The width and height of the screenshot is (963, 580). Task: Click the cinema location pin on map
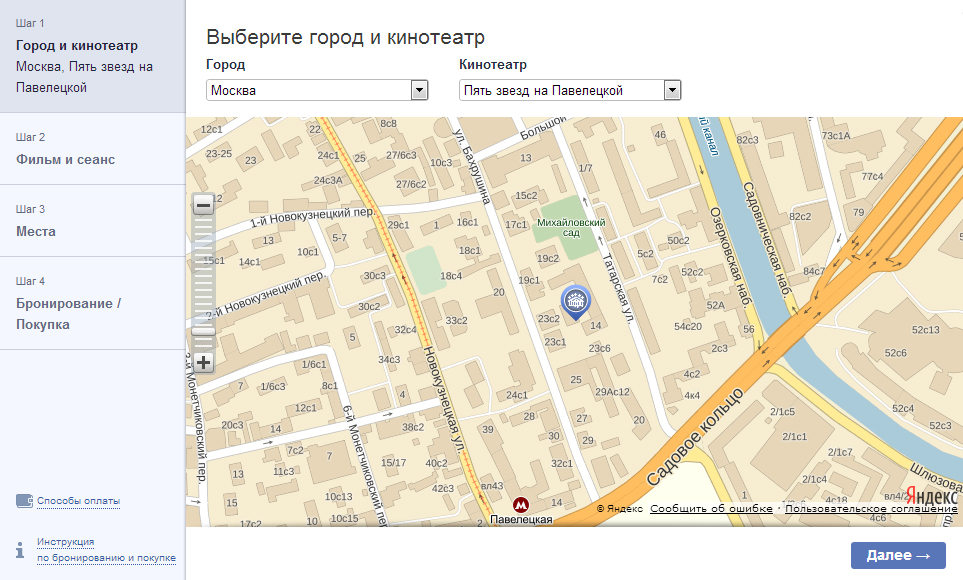click(x=575, y=303)
